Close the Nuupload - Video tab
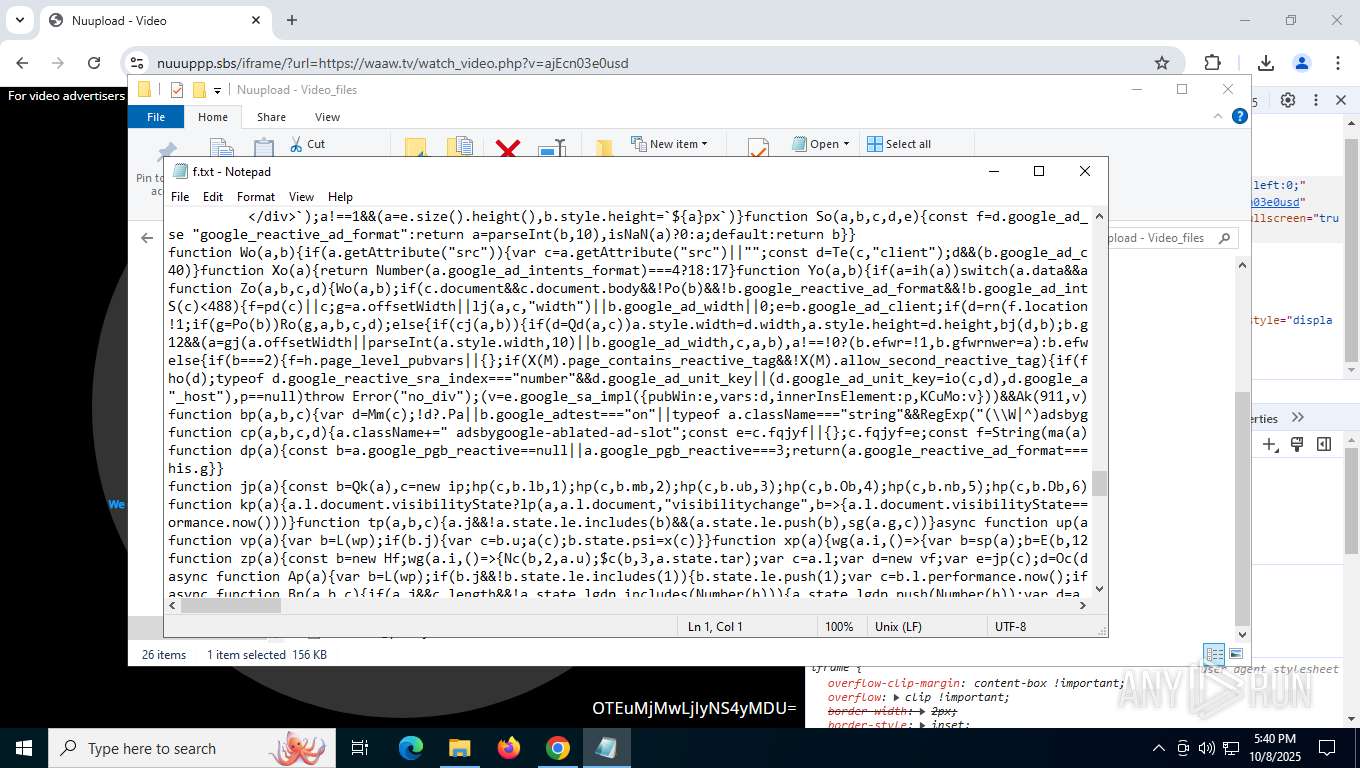This screenshot has width=1360, height=768. (x=256, y=20)
